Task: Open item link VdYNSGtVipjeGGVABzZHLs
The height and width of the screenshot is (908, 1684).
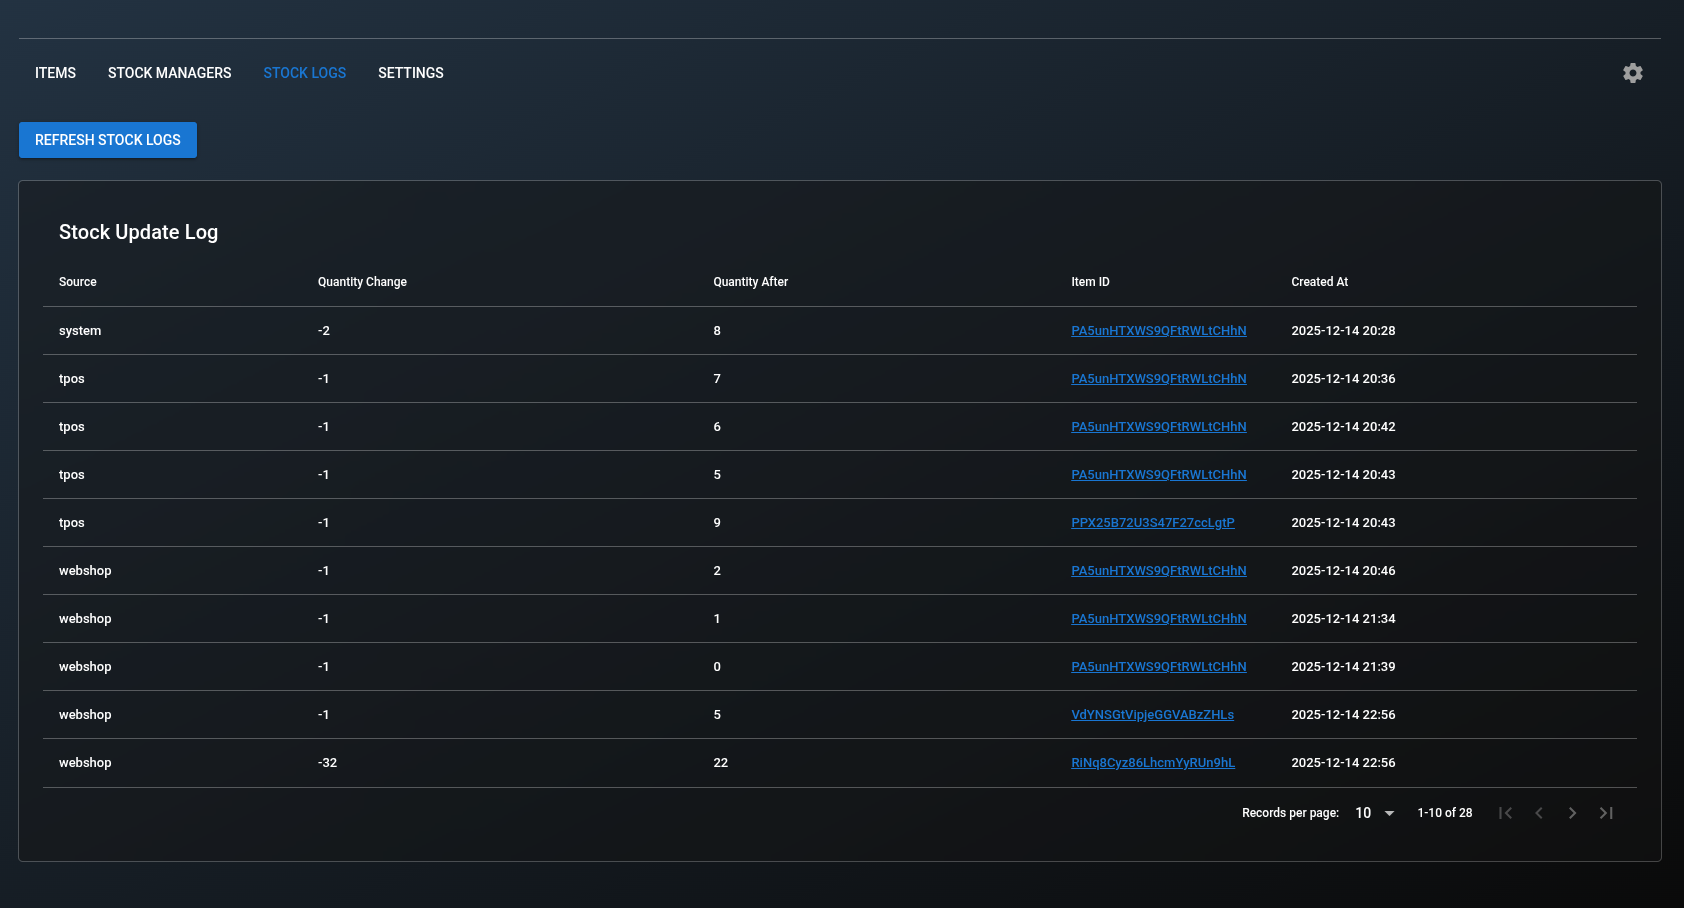Action: click(x=1152, y=714)
